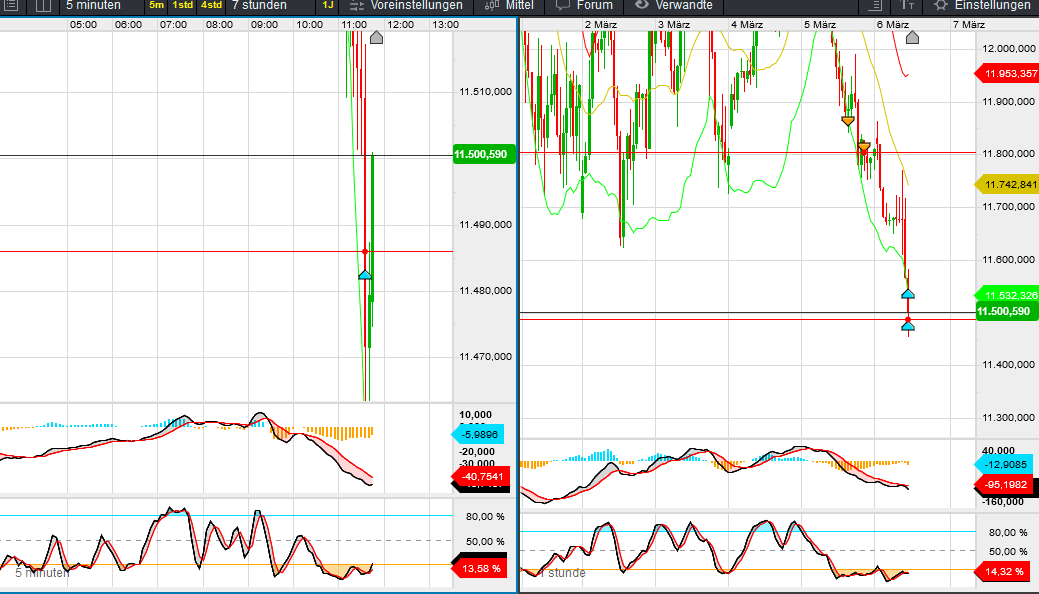Click the gear icon for Einstellungen

coord(940,5)
